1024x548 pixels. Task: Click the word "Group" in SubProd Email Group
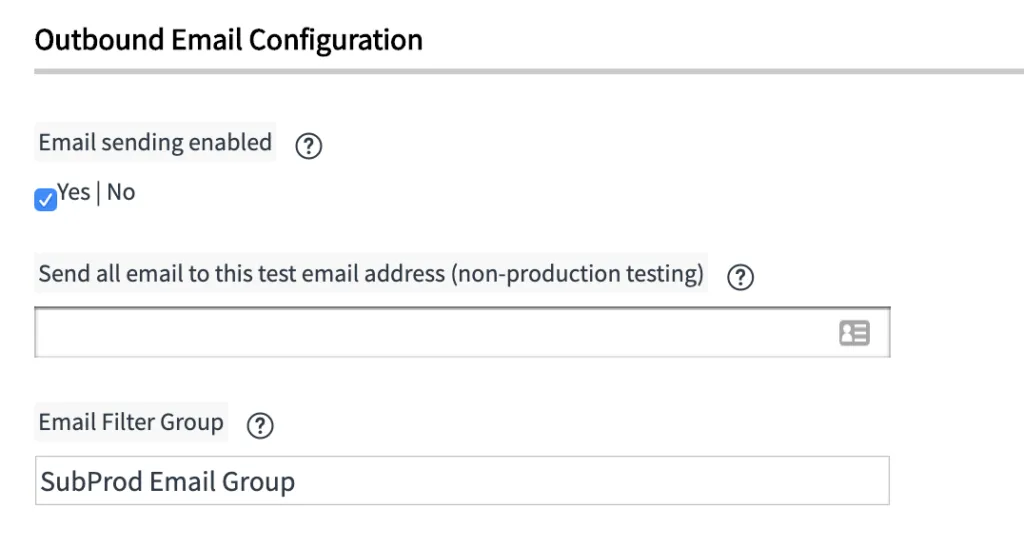pos(258,482)
